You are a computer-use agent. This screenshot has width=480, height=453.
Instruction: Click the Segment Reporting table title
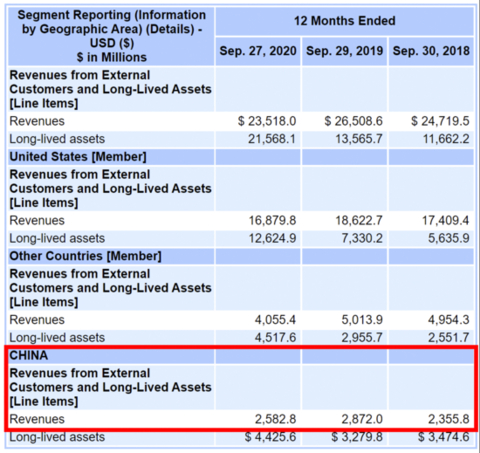click(112, 36)
